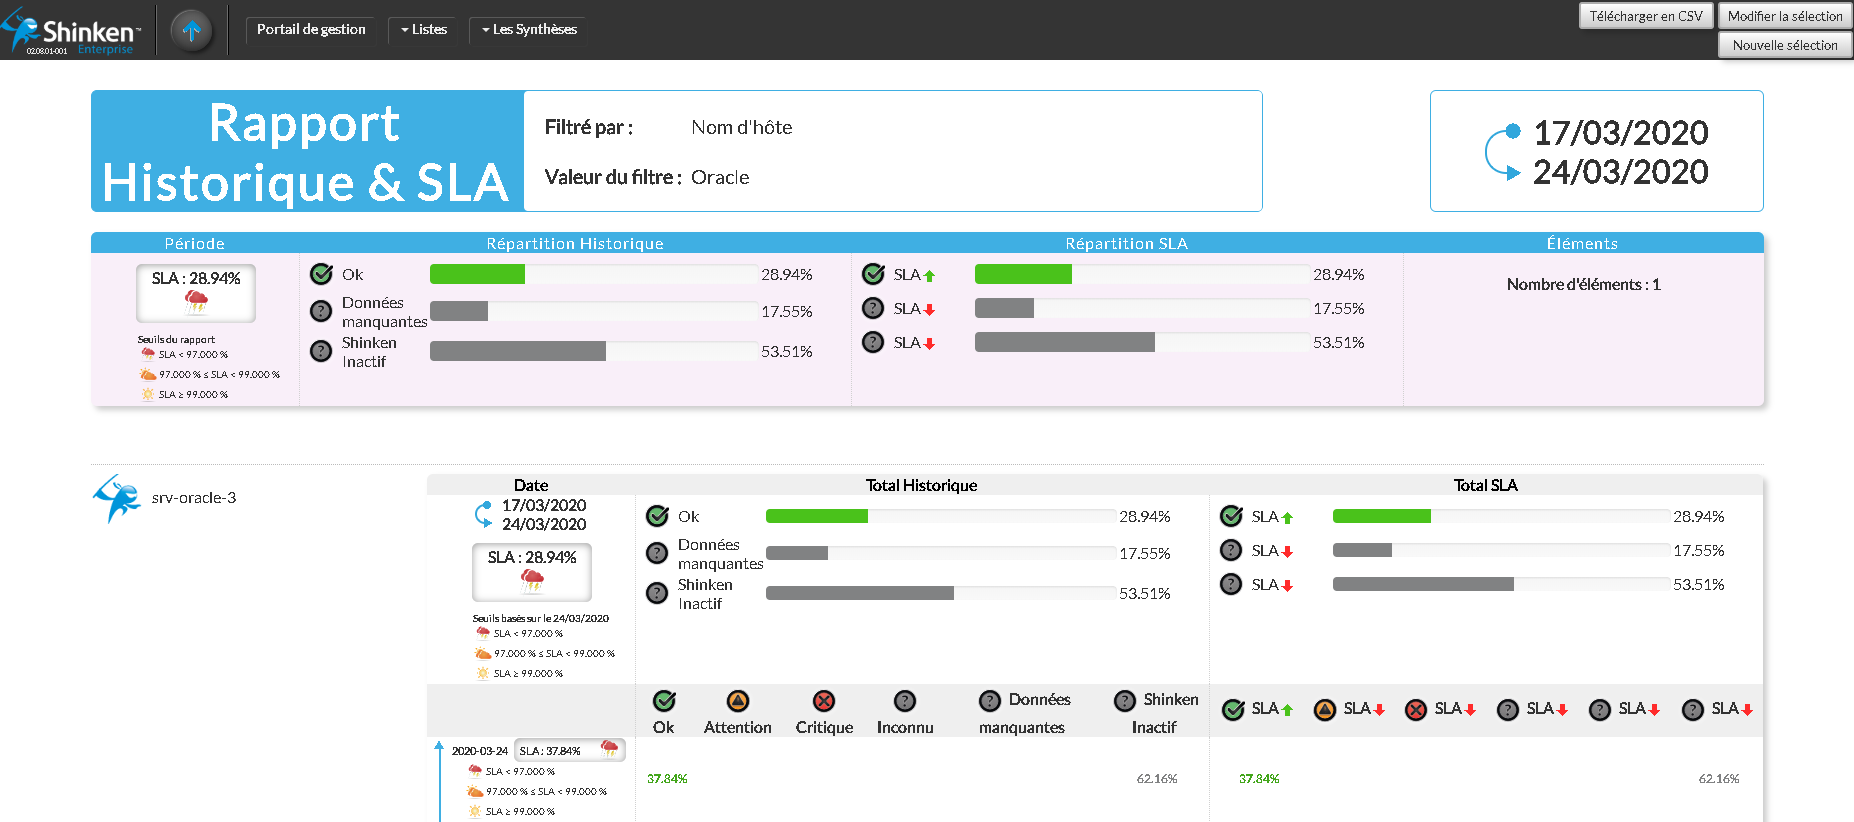Select the red Critique status icon
The image size is (1854, 822).
pos(824,701)
